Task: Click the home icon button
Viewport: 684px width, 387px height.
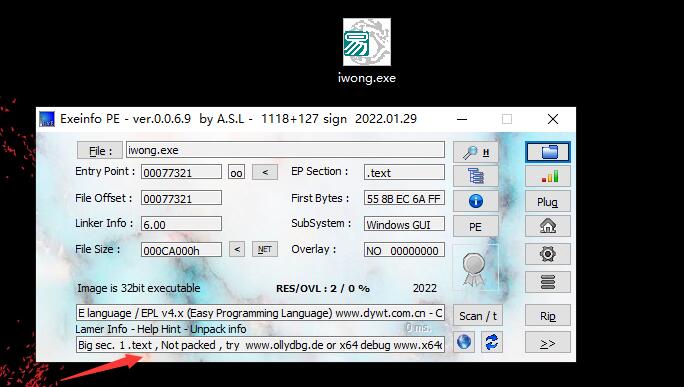Action: tap(548, 226)
